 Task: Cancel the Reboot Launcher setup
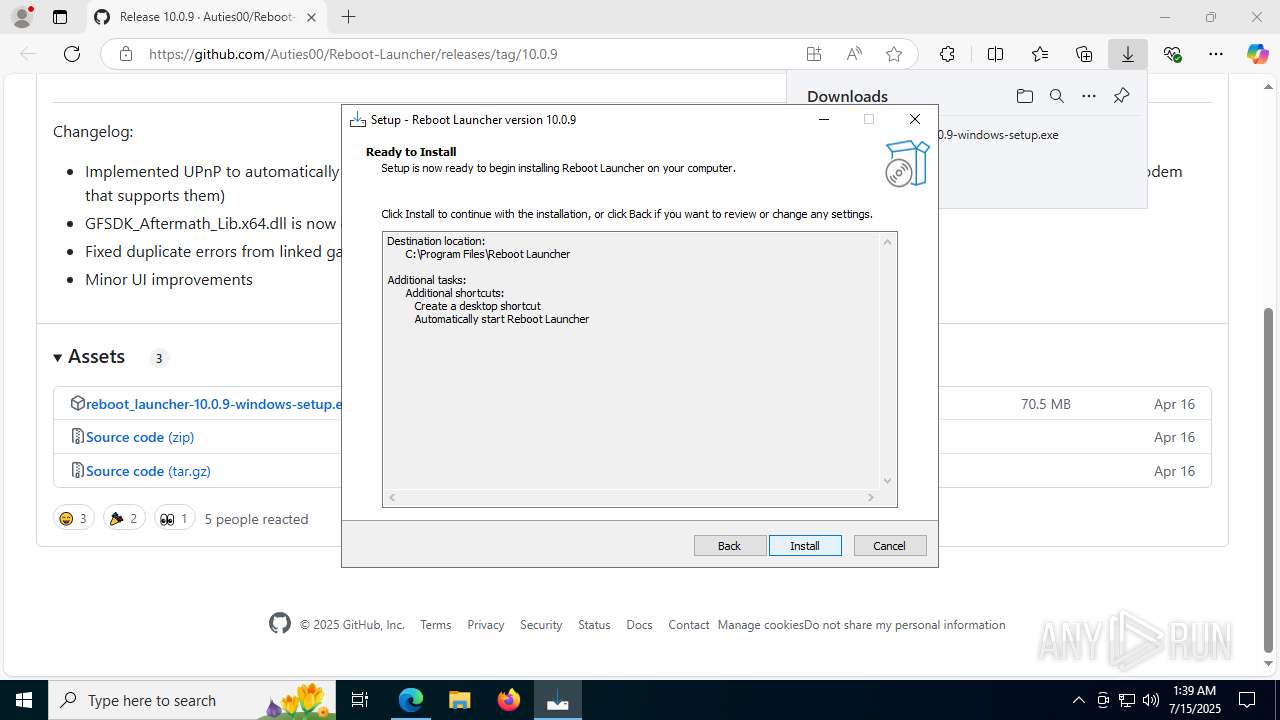[890, 545]
